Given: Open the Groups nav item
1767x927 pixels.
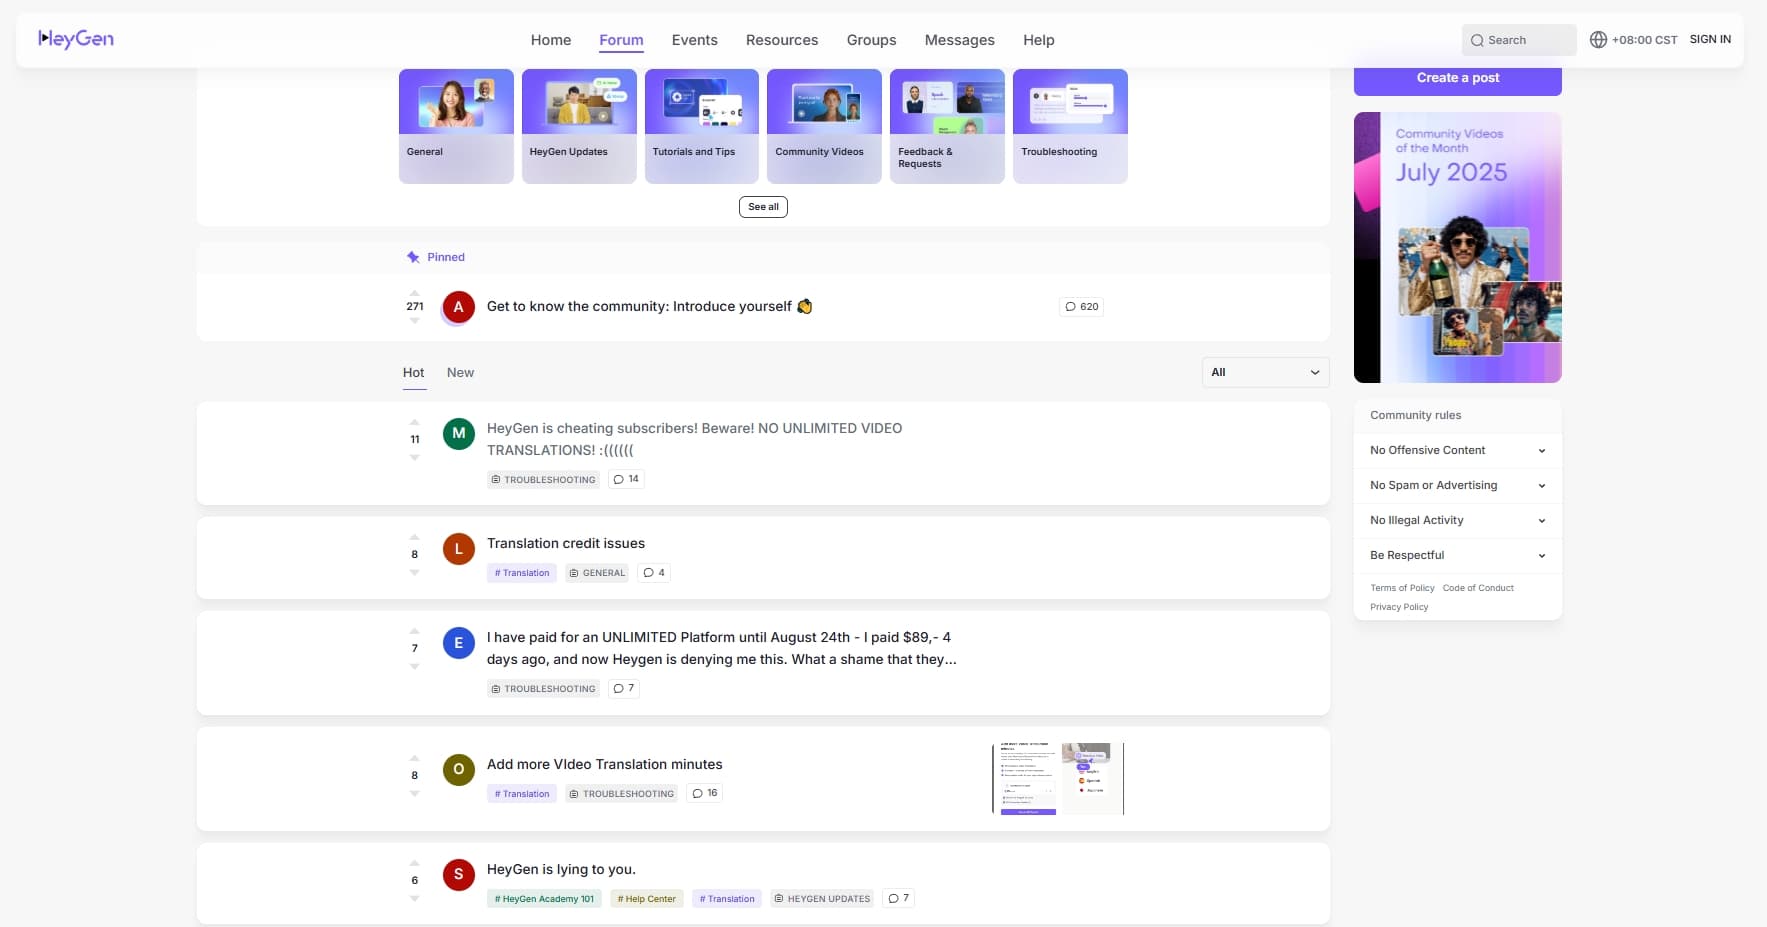Looking at the screenshot, I should coord(872,40).
